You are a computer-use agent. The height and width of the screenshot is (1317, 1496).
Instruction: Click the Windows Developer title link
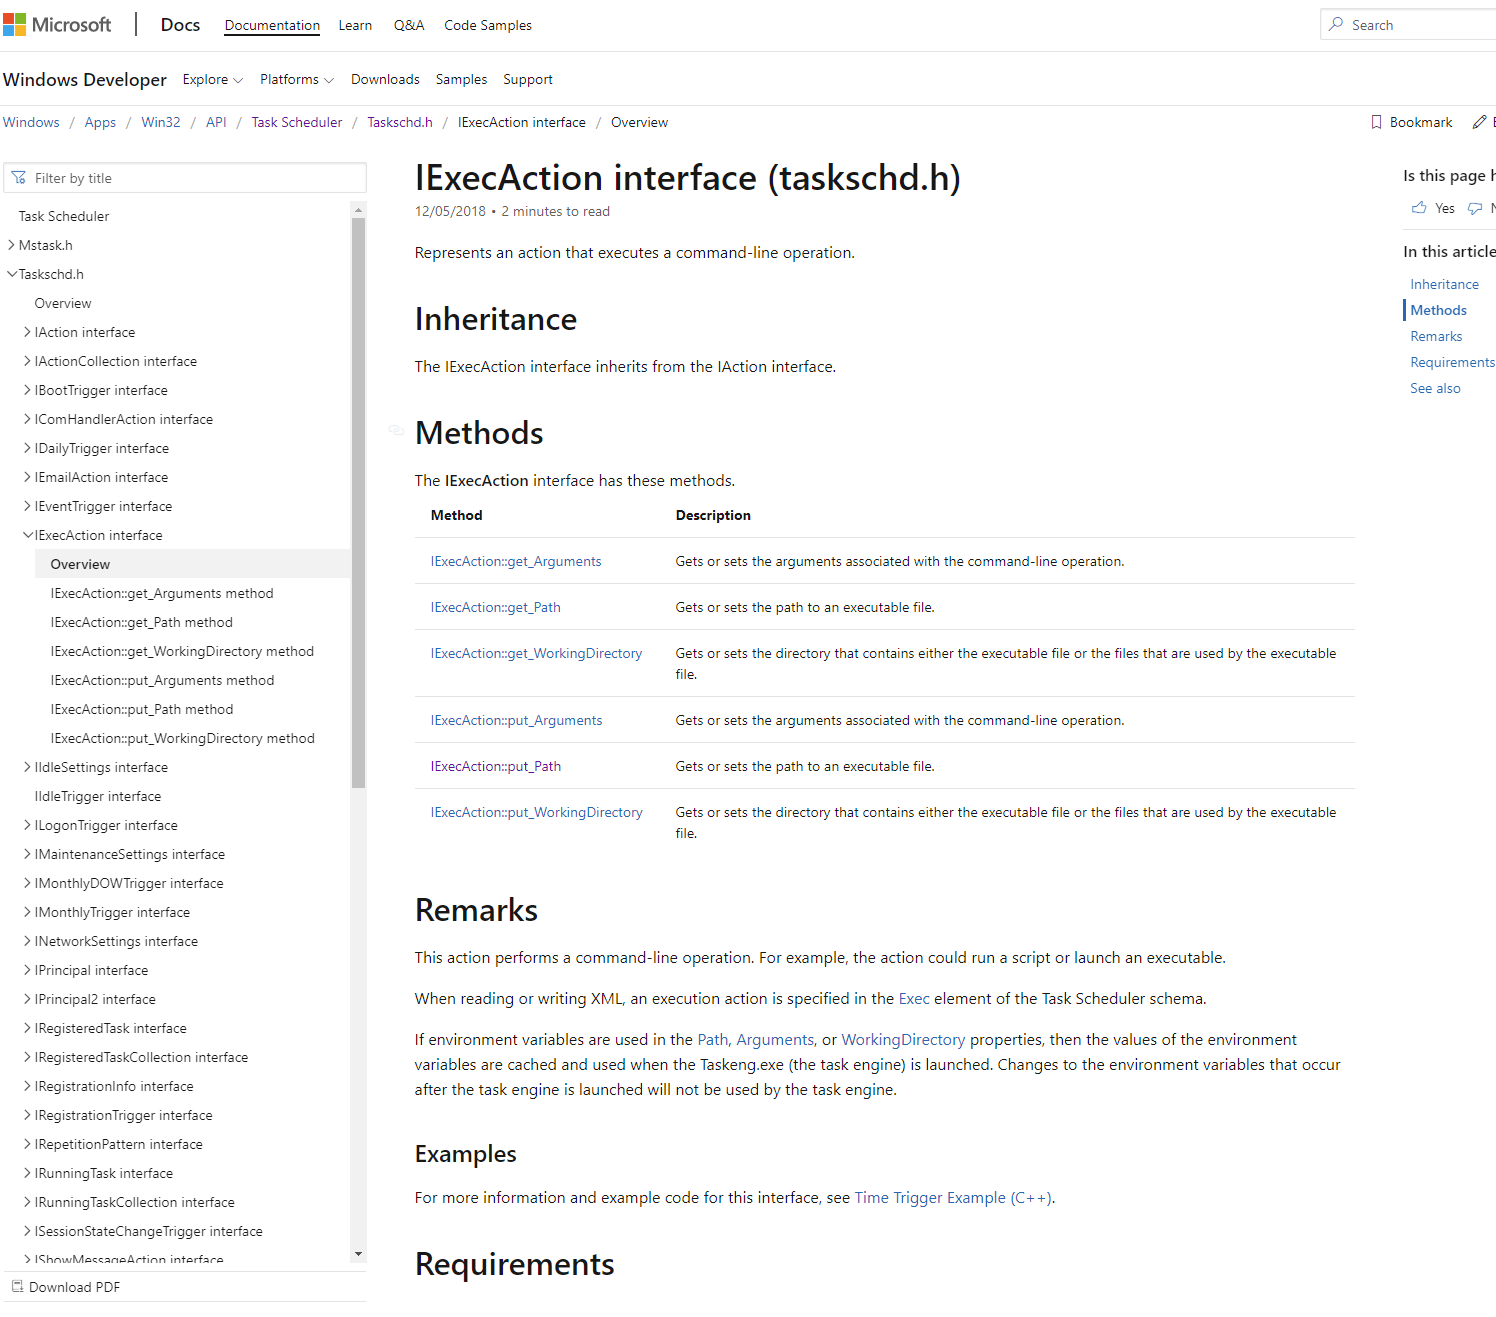(85, 80)
